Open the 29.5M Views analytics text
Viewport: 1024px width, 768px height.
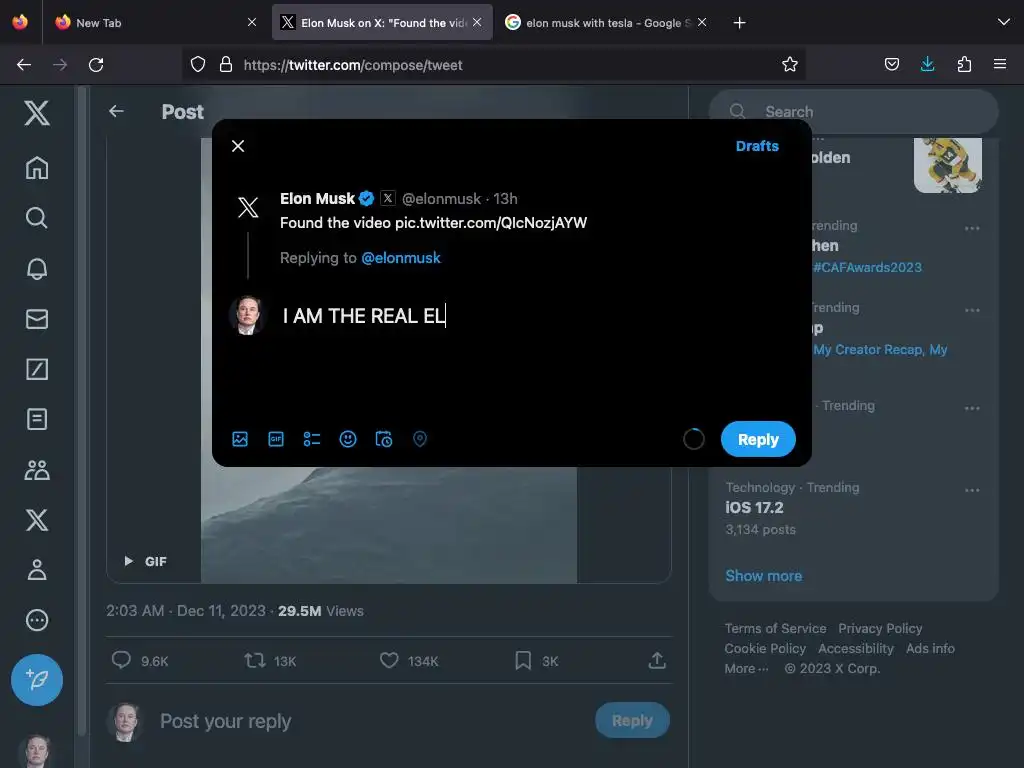click(321, 611)
